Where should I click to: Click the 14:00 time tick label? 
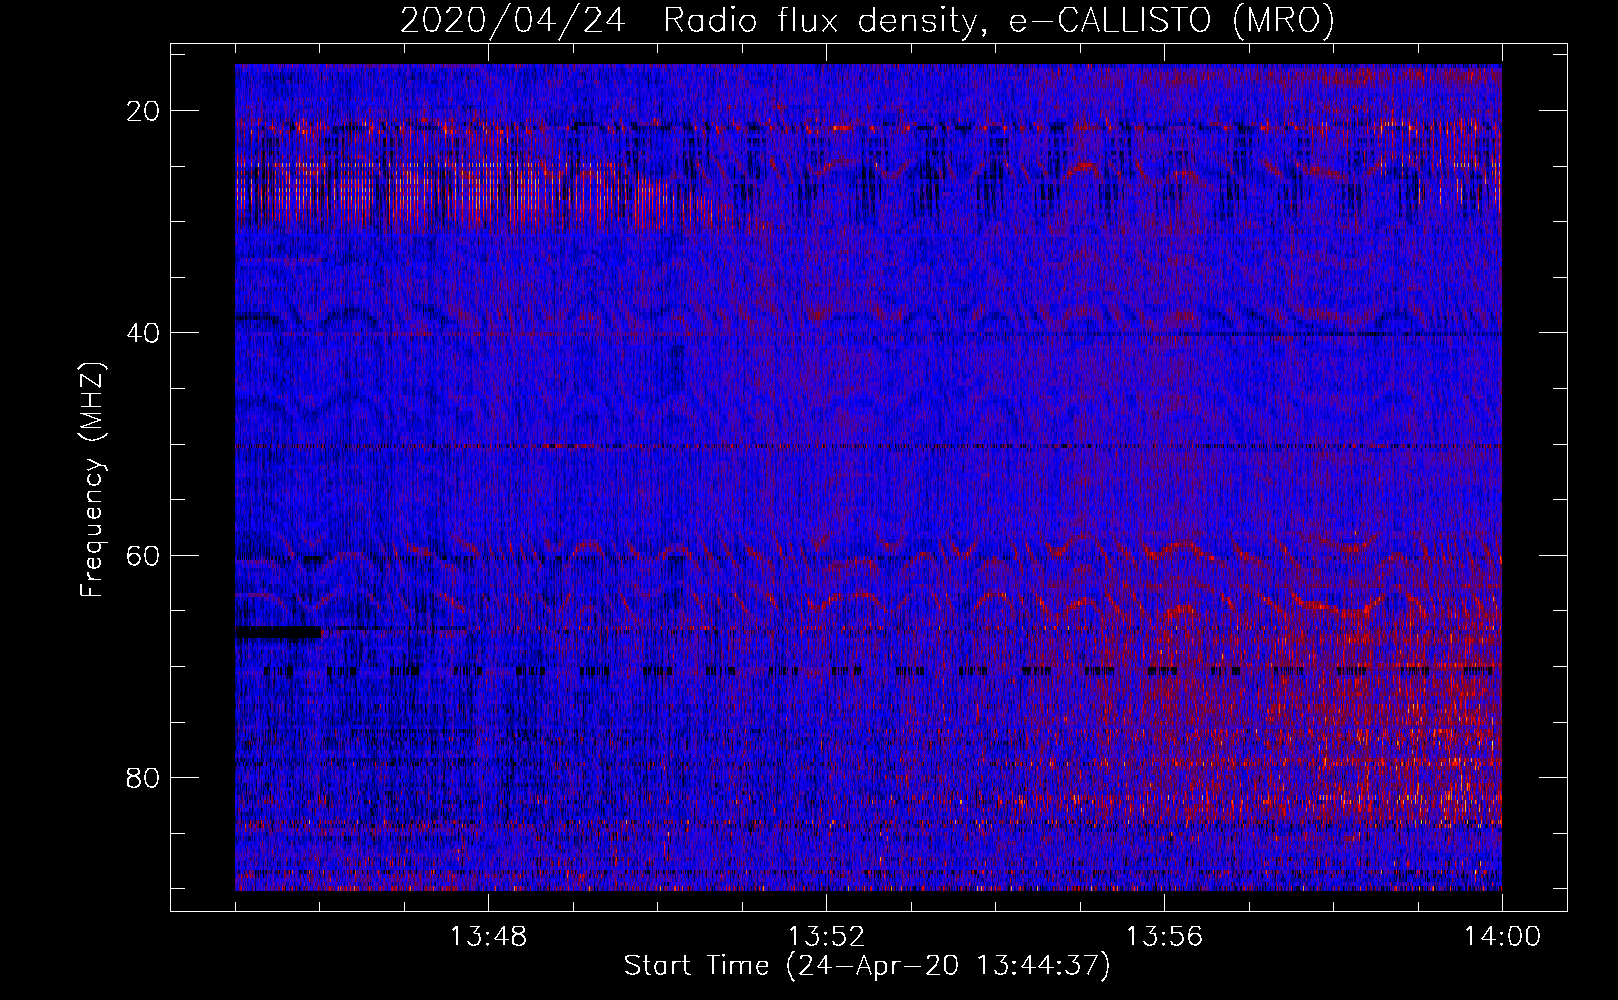pos(1502,937)
